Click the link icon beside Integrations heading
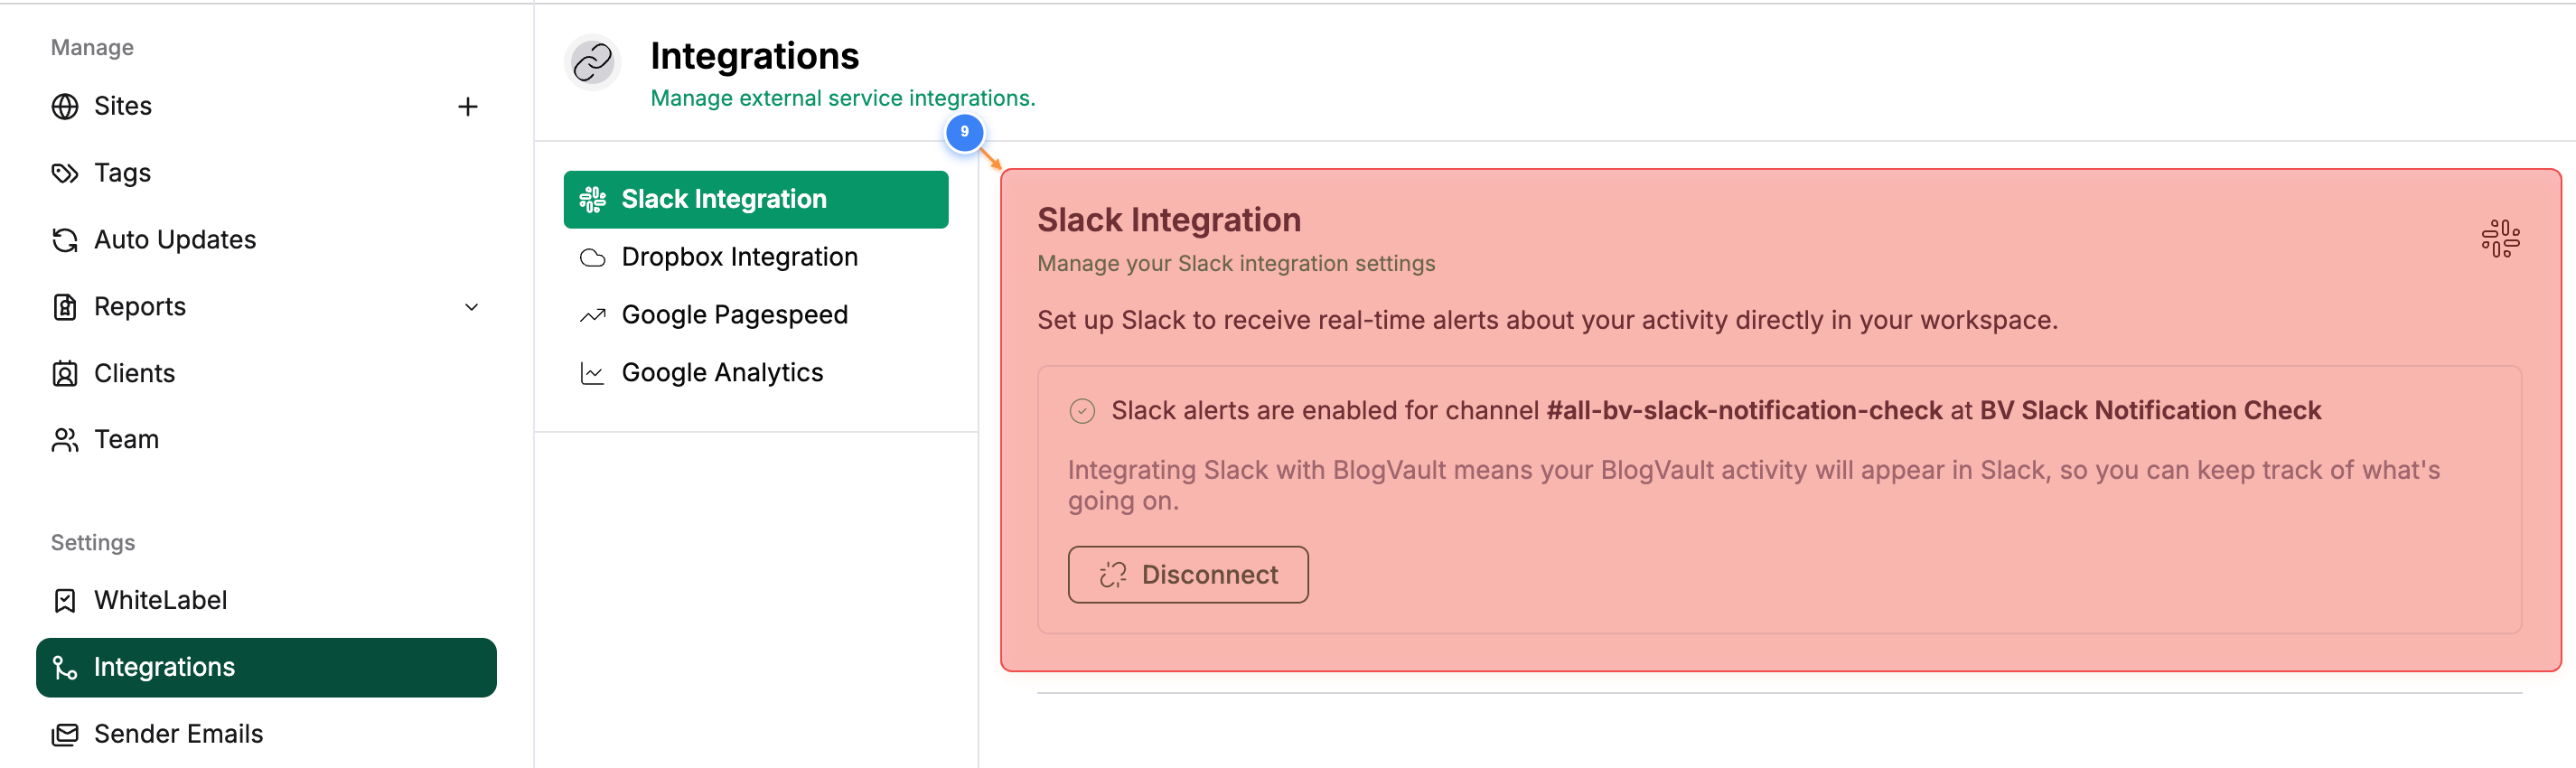 [x=592, y=63]
